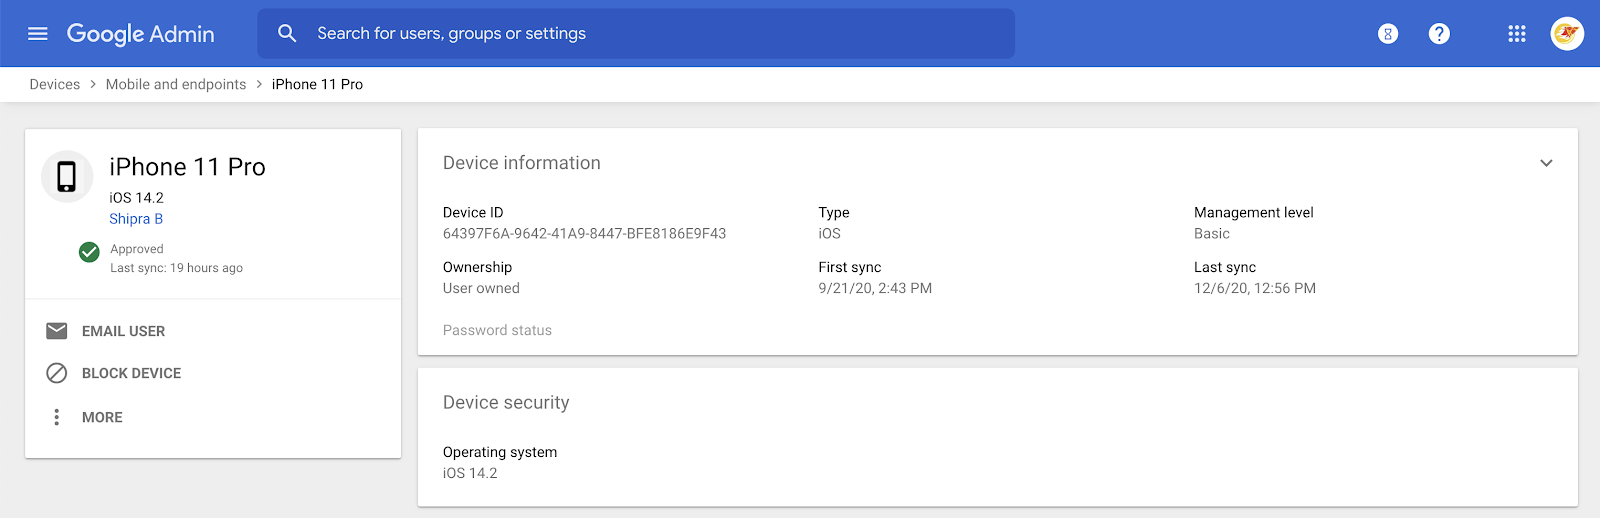Click the EMAIL USER button label
Screen dimensions: 1600x518
pyautogui.click(x=124, y=331)
